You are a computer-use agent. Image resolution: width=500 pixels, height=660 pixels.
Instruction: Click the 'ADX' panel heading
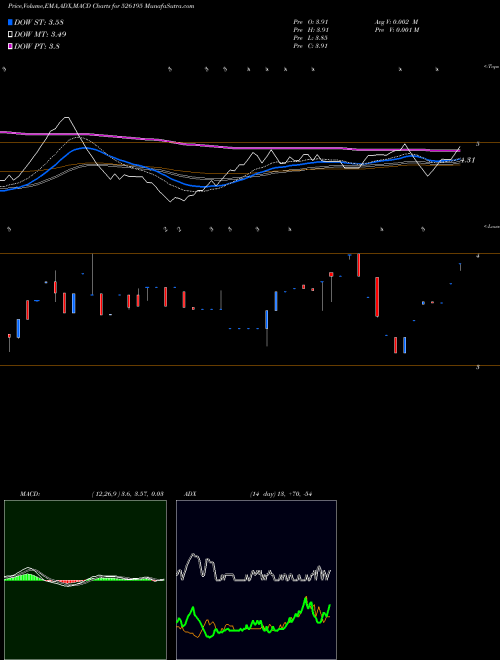(x=190, y=494)
